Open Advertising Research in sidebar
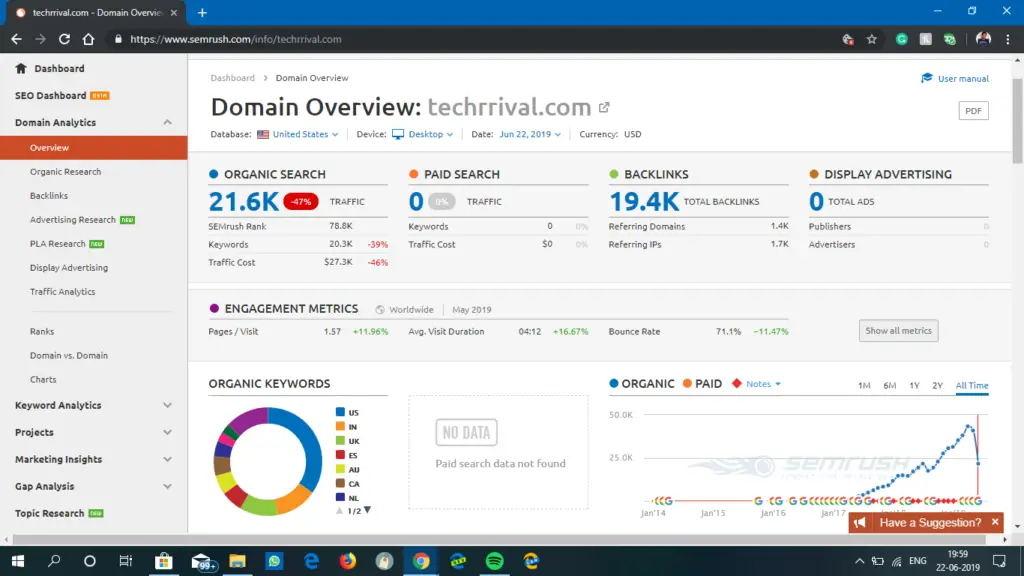 72,220
